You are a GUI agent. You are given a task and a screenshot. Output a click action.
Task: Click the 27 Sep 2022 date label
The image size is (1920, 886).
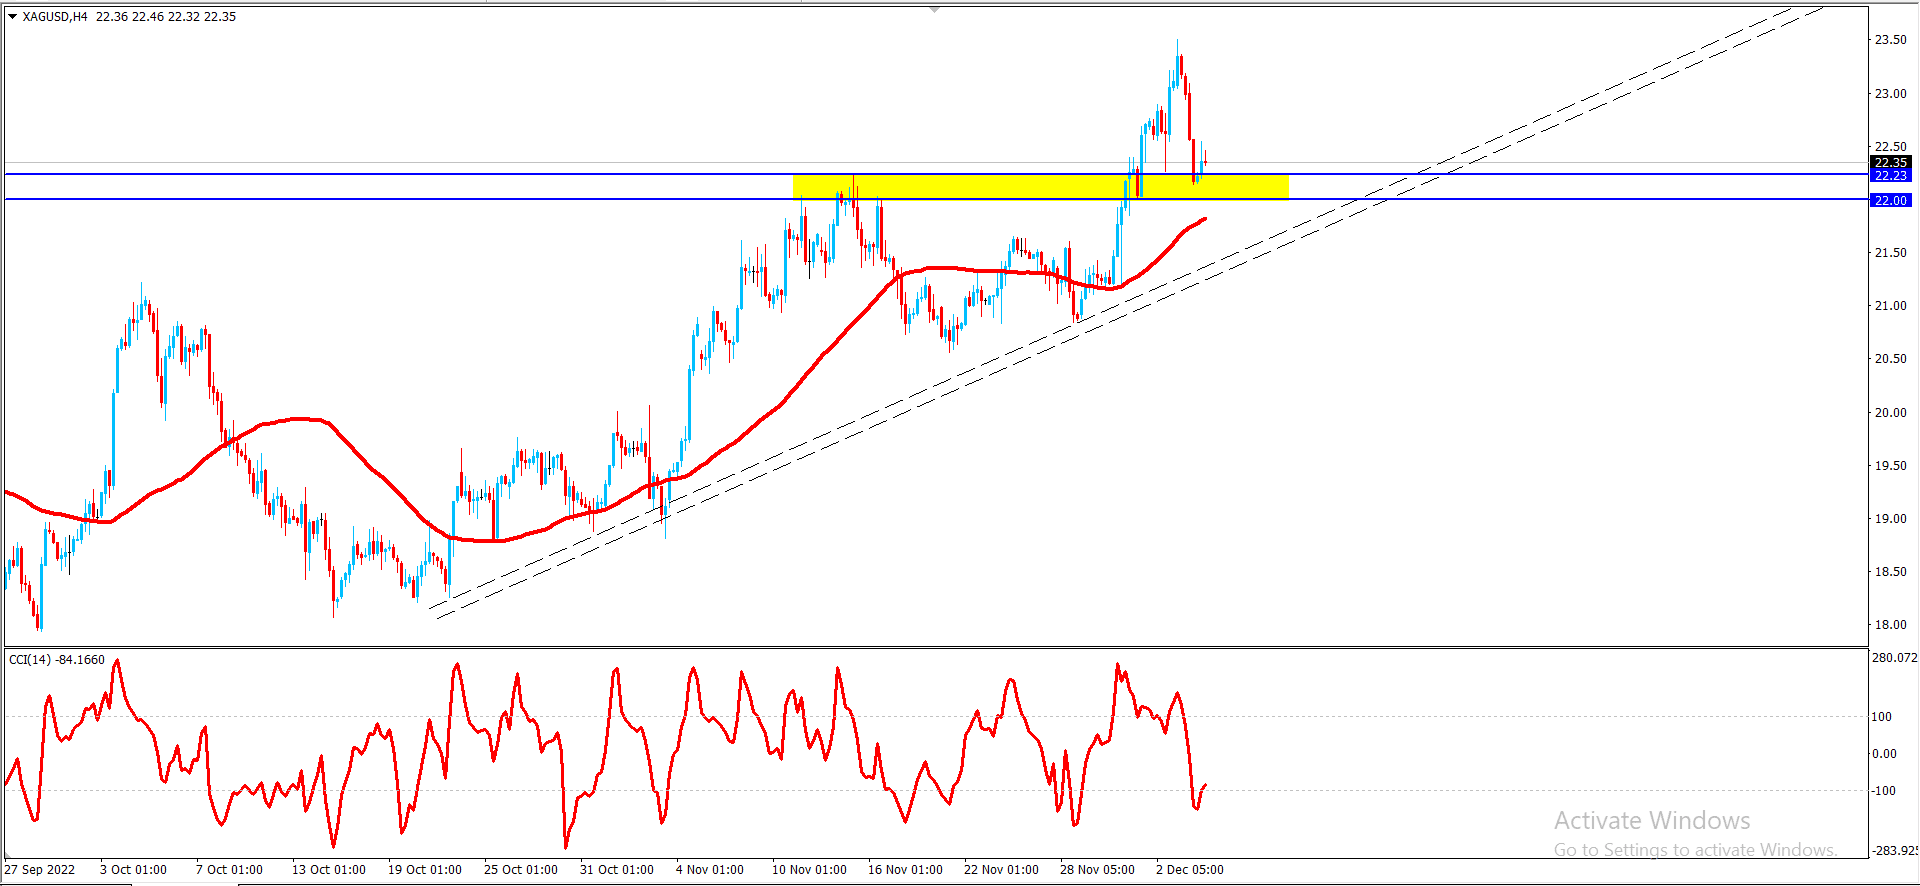coord(40,870)
